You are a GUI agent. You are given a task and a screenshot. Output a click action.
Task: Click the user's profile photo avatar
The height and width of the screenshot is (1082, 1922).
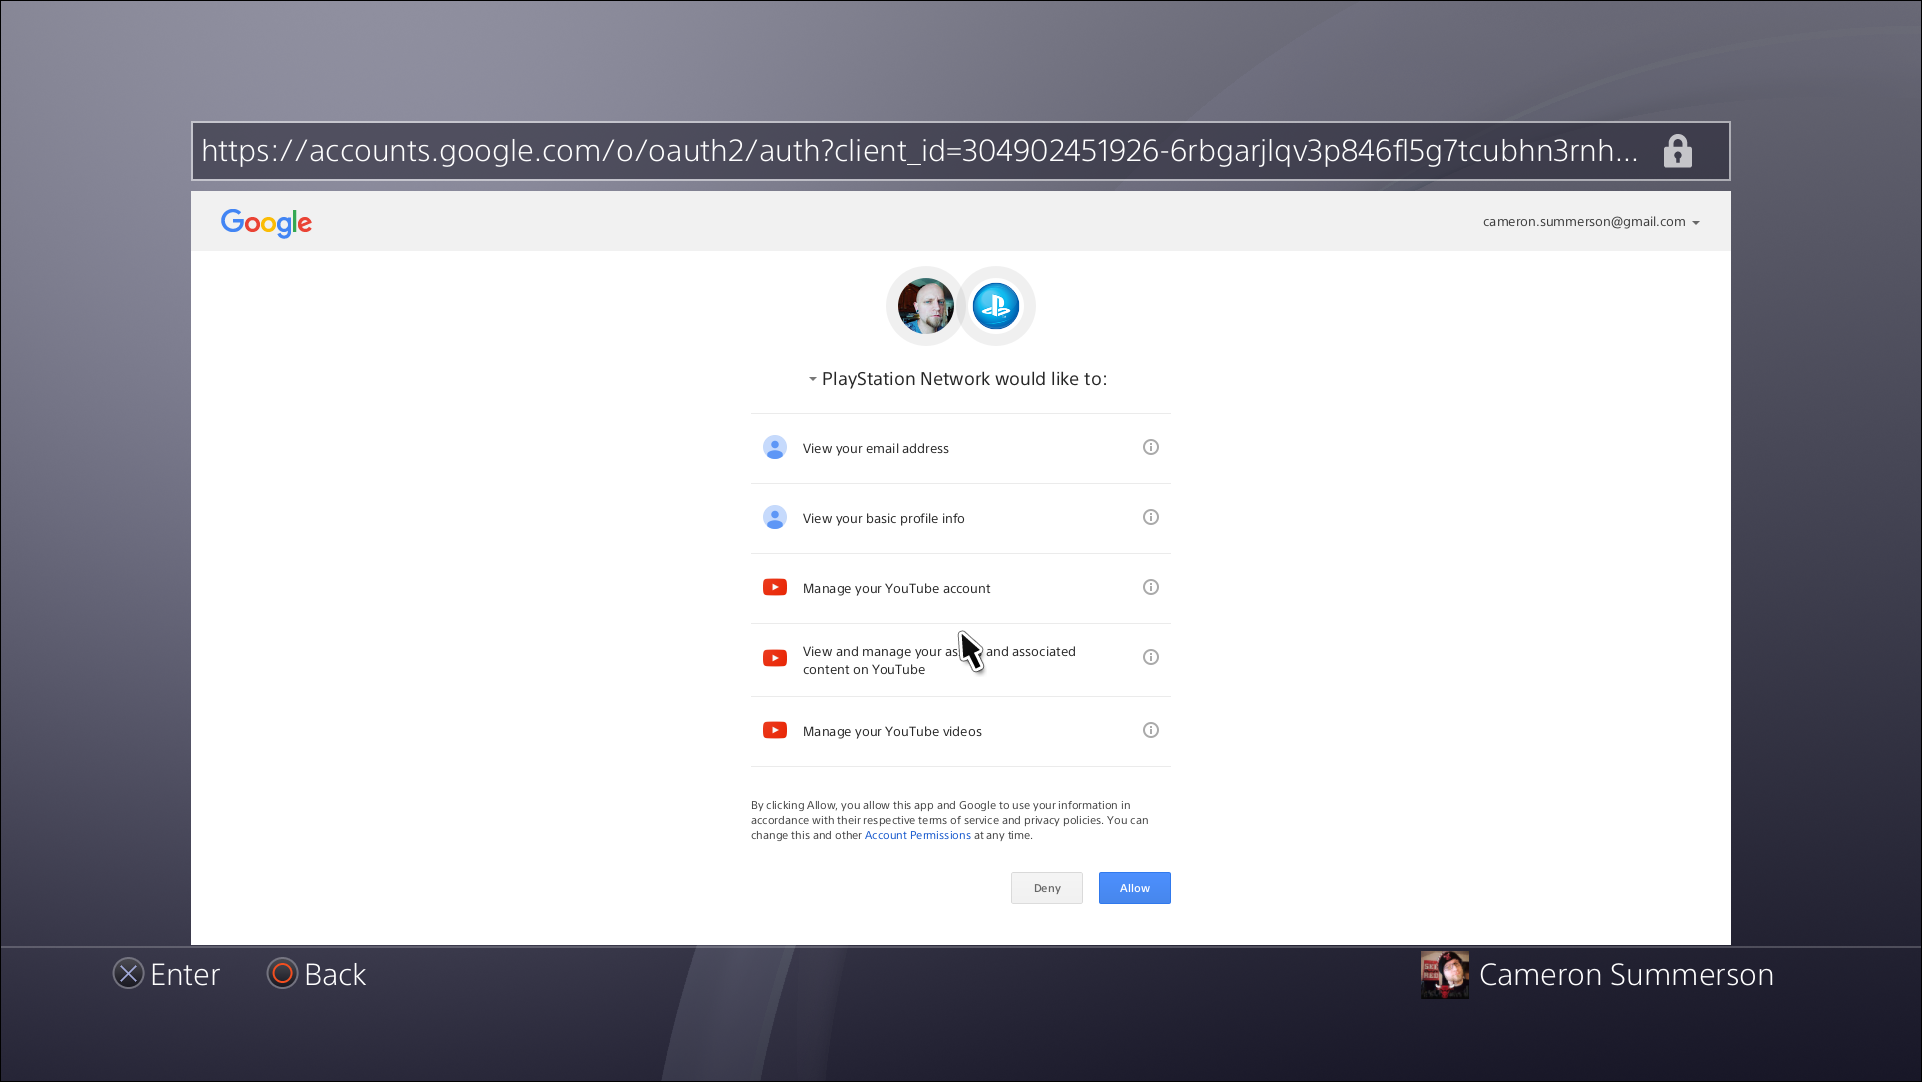coord(924,306)
